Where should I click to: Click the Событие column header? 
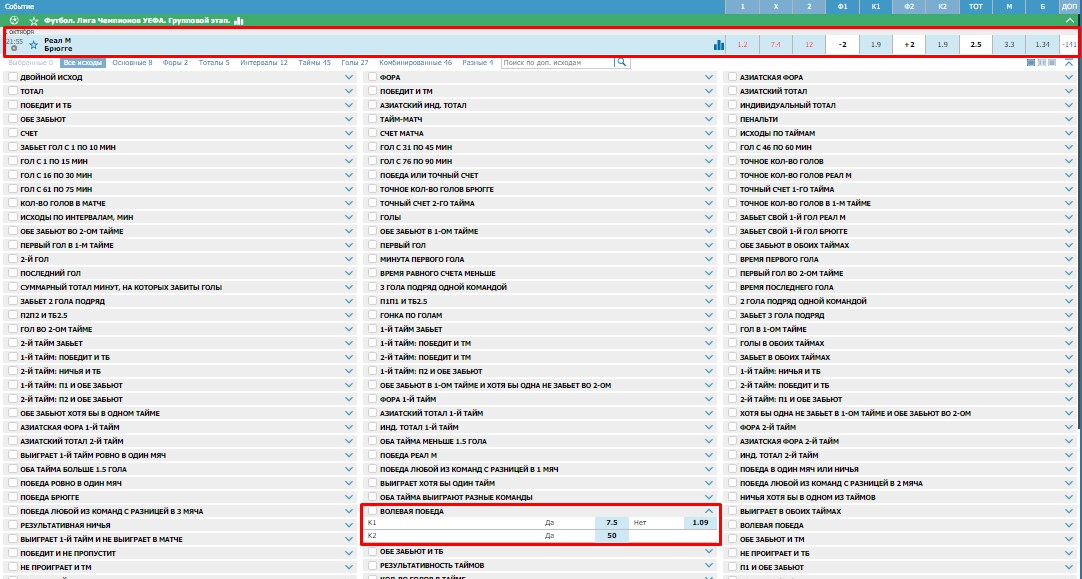click(x=19, y=6)
